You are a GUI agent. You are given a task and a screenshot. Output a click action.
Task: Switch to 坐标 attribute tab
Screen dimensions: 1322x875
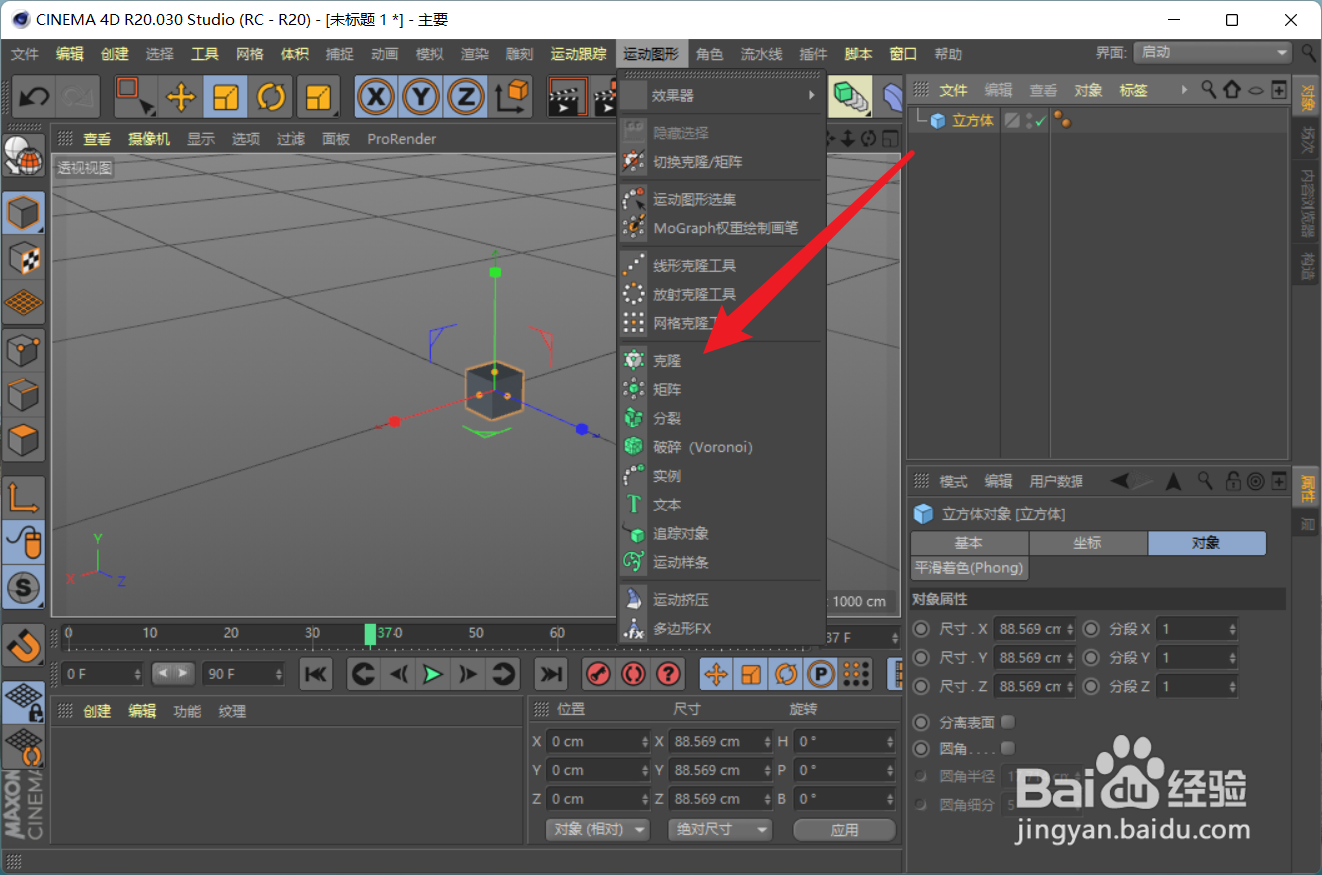pyautogui.click(x=1088, y=543)
